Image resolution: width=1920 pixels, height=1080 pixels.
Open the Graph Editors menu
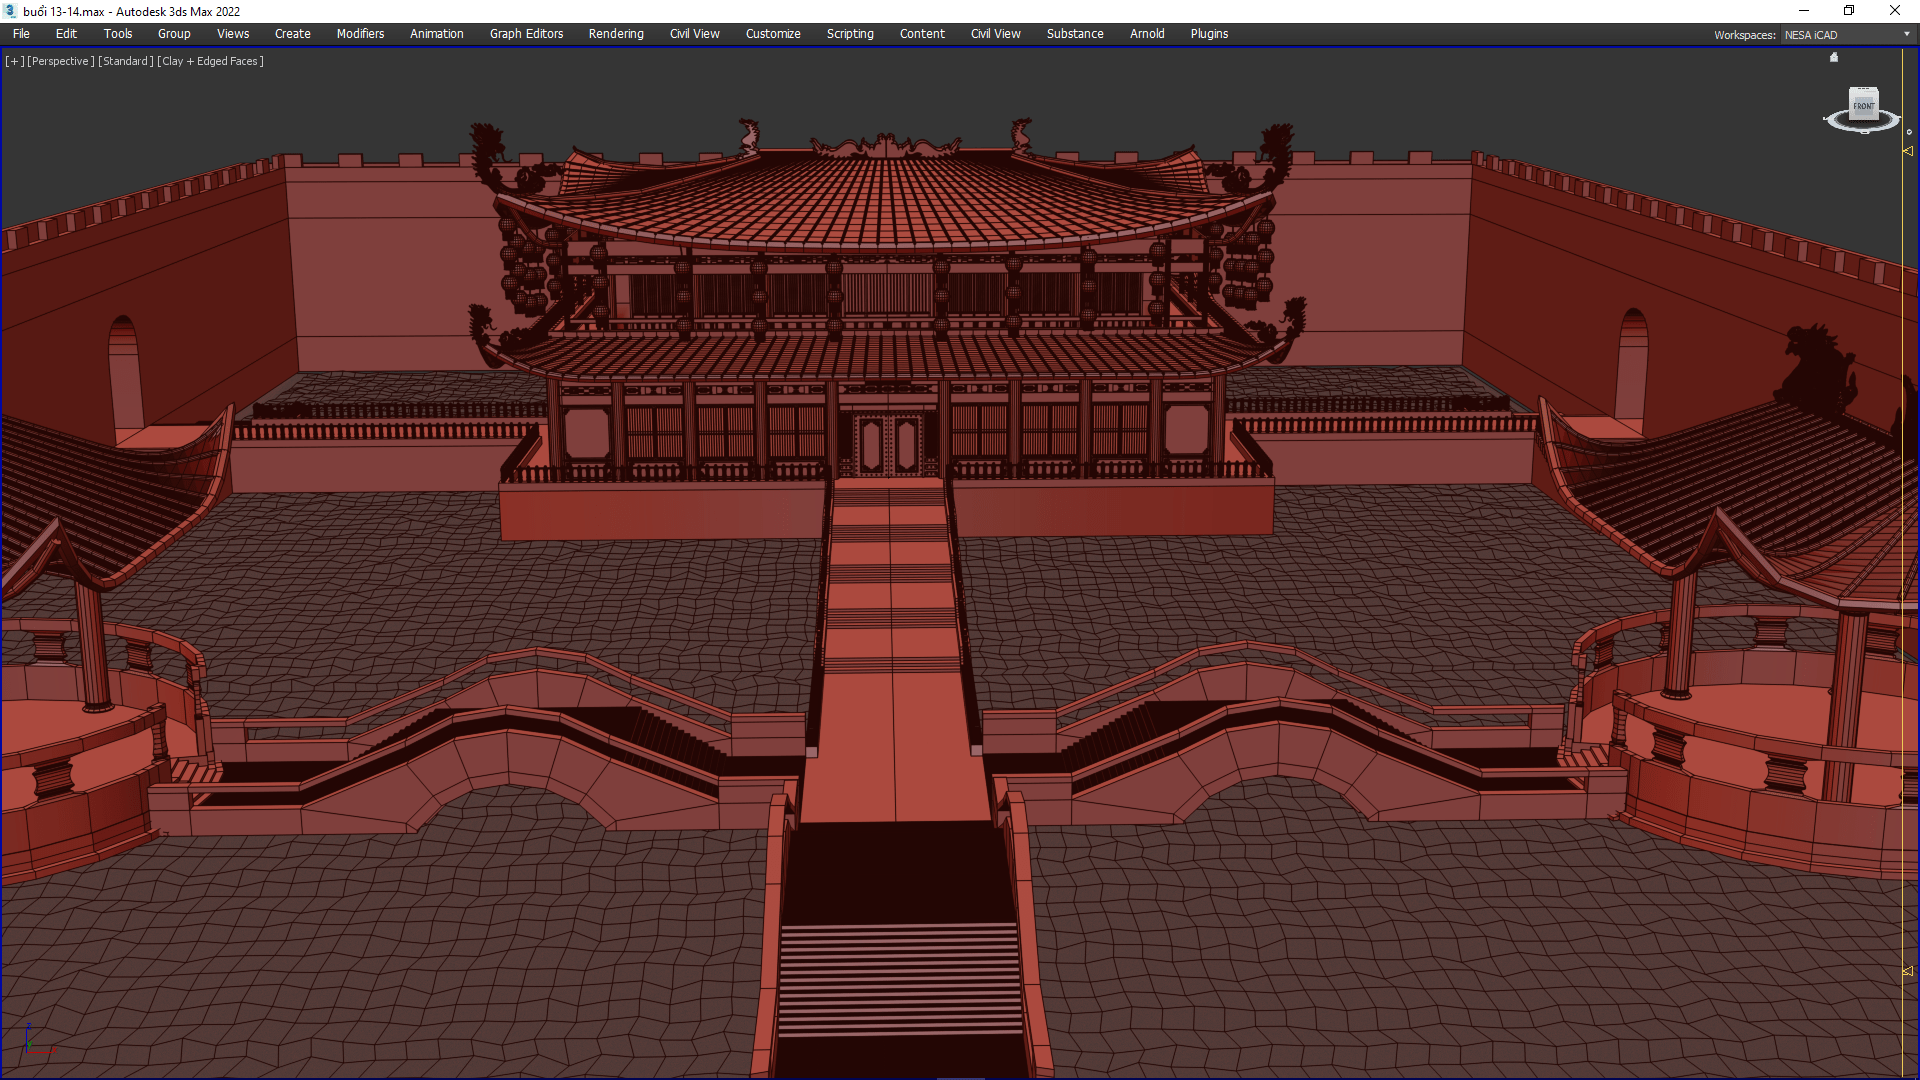pos(526,34)
